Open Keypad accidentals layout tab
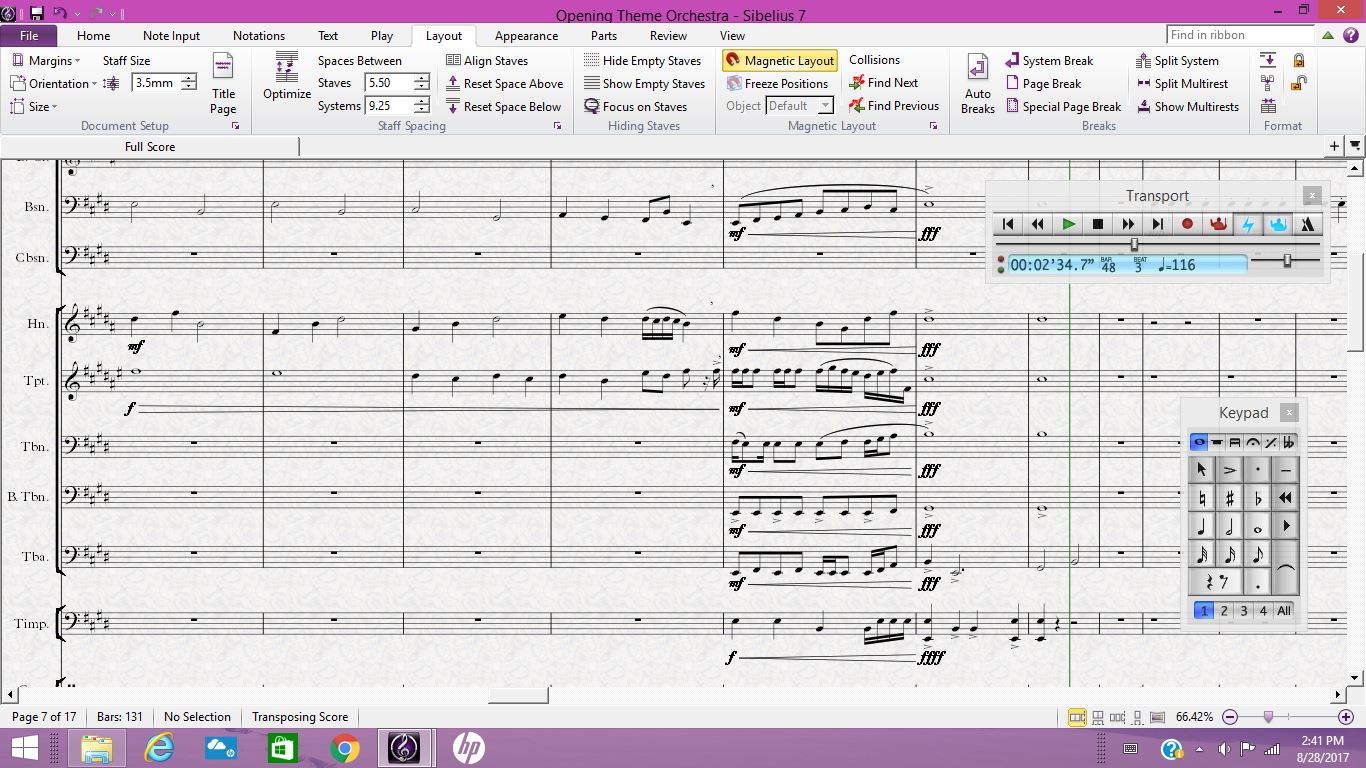Screen dimensions: 1366x768 tap(1289, 442)
